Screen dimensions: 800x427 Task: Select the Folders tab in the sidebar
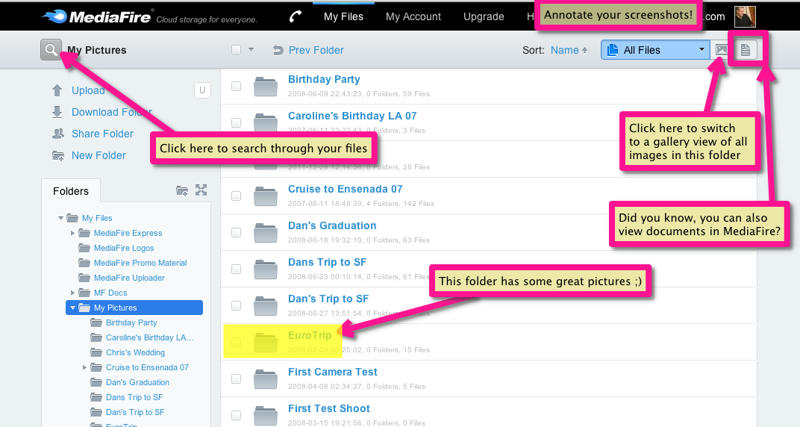[70, 191]
